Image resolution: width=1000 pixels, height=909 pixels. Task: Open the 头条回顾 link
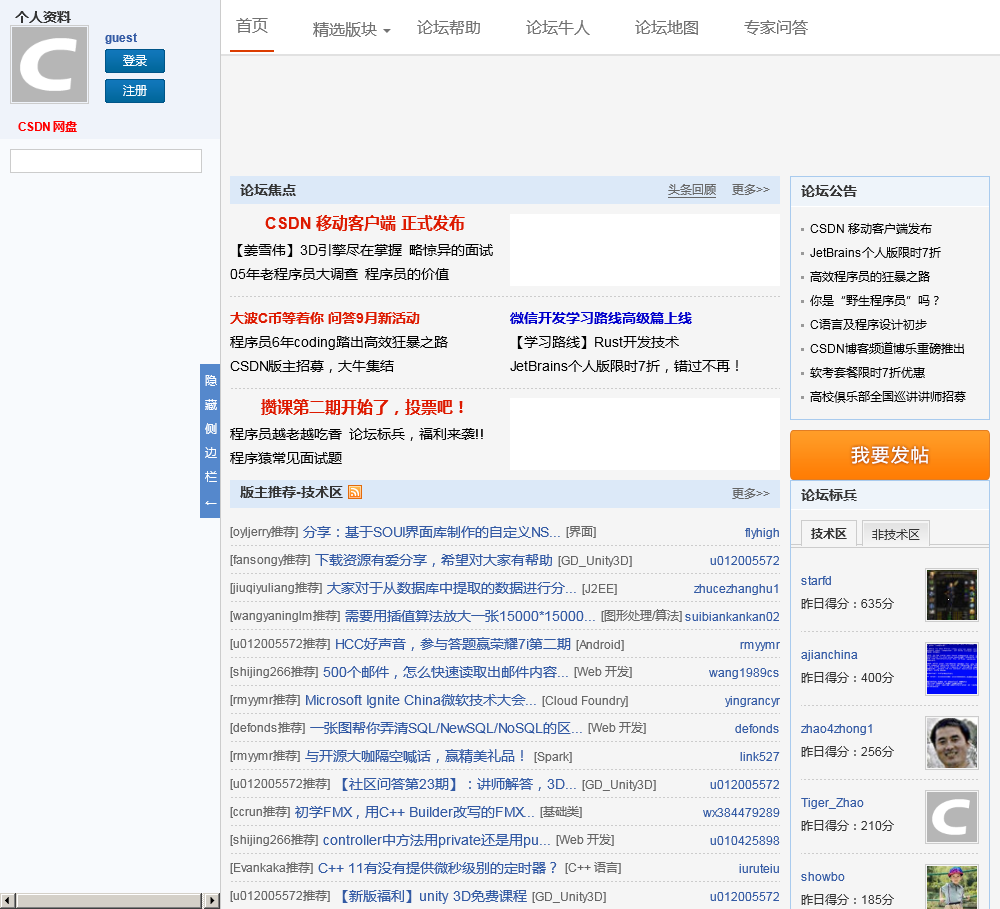pyautogui.click(x=691, y=189)
